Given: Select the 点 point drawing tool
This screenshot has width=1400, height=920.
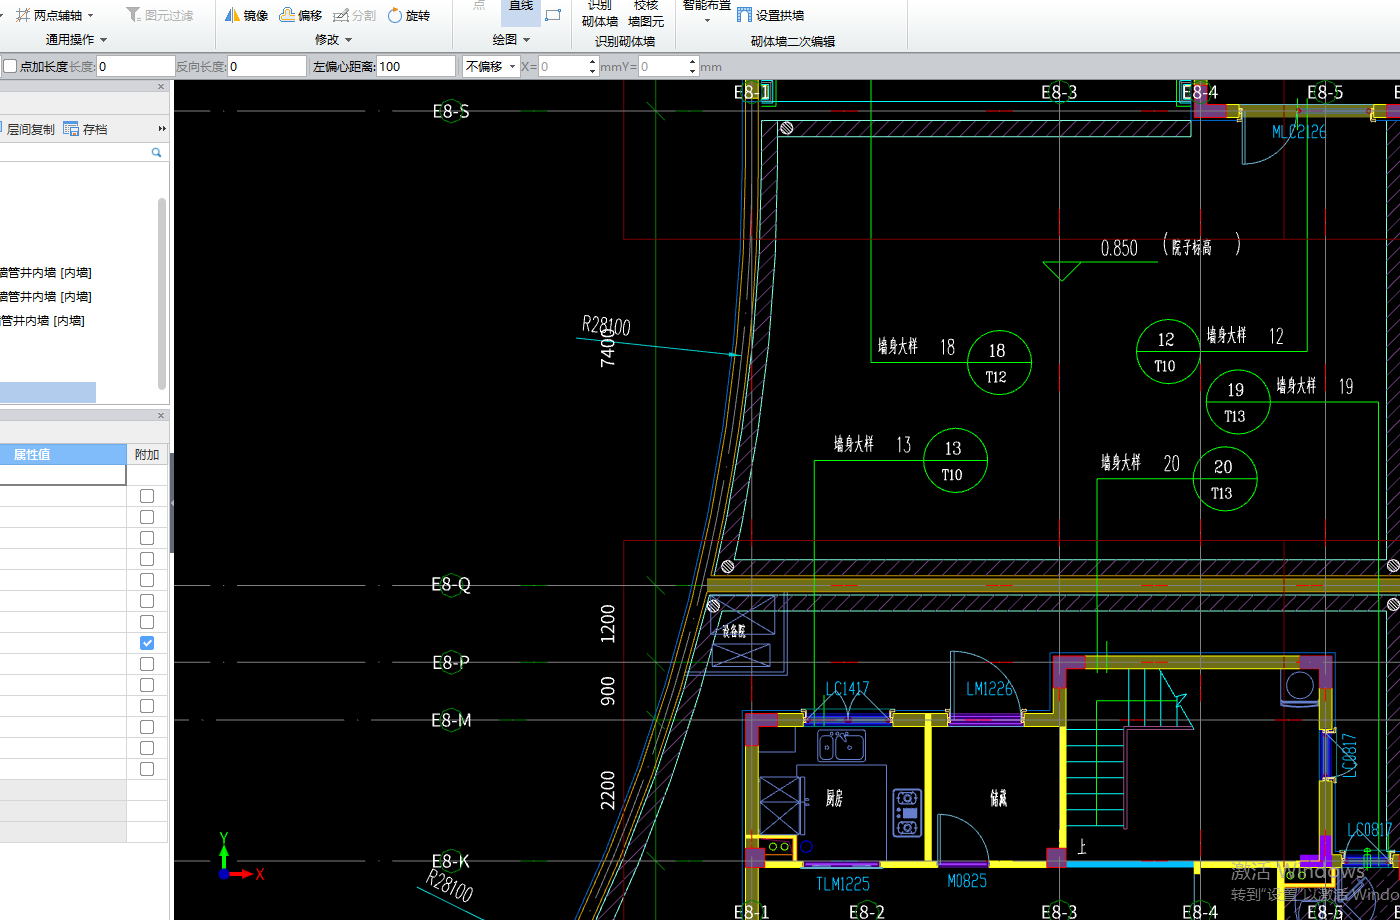Looking at the screenshot, I should (479, 8).
